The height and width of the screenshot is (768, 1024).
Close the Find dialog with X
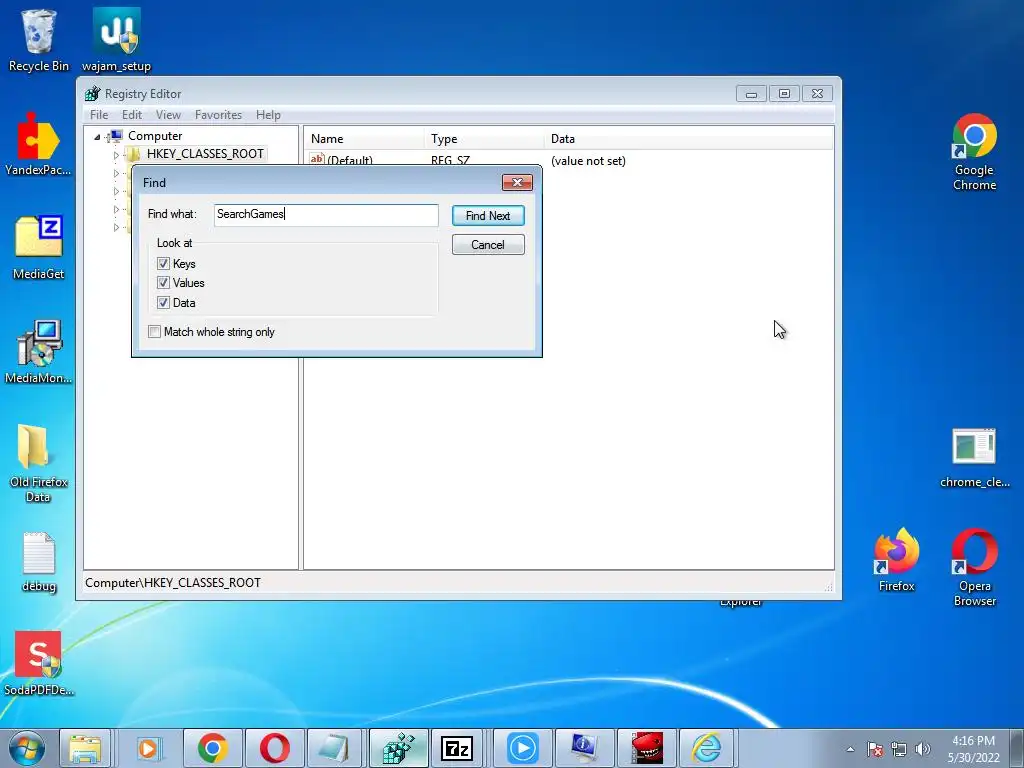517,182
